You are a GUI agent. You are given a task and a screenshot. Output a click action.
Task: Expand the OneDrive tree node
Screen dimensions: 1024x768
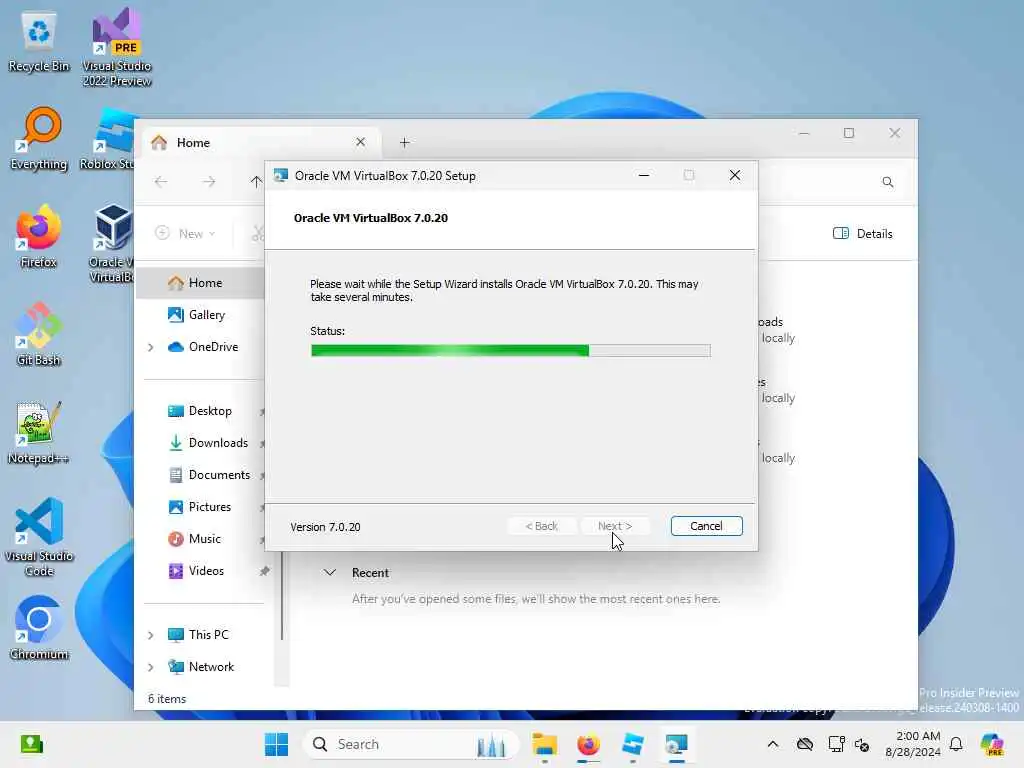pyautogui.click(x=151, y=347)
